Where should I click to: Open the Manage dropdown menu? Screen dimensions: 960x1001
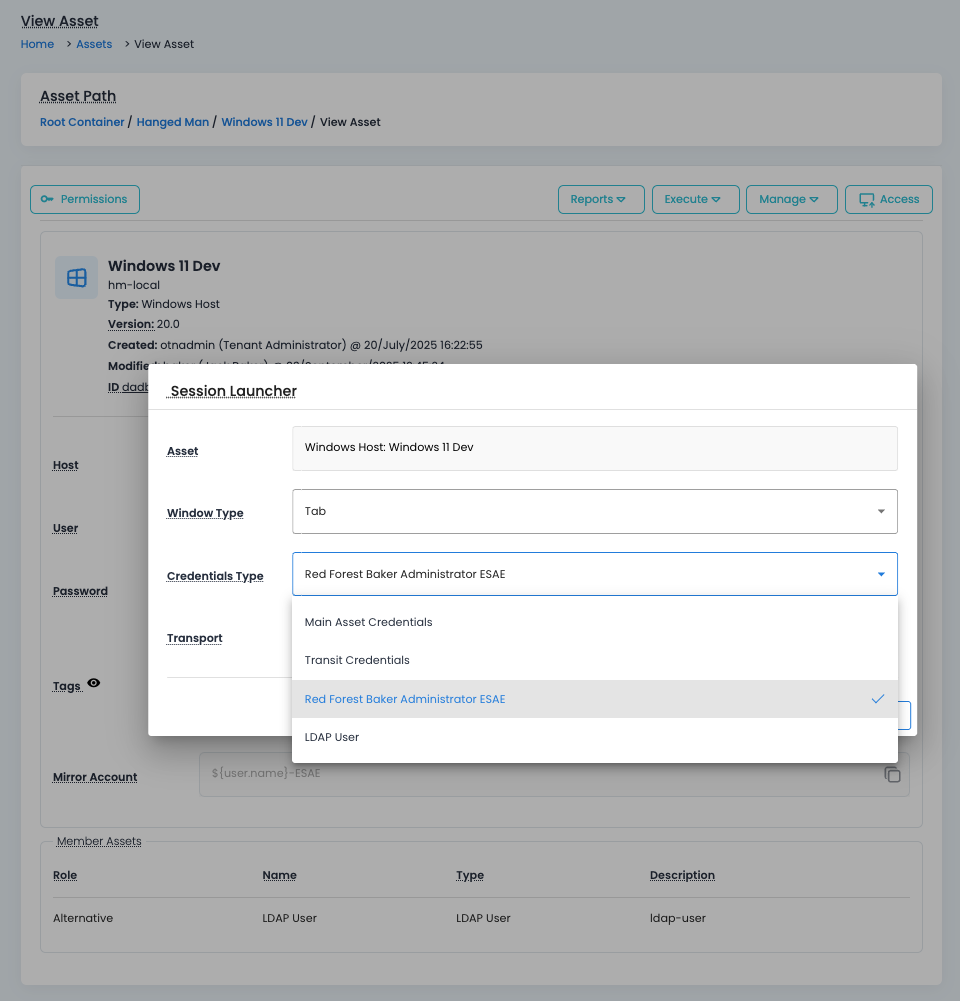(791, 199)
